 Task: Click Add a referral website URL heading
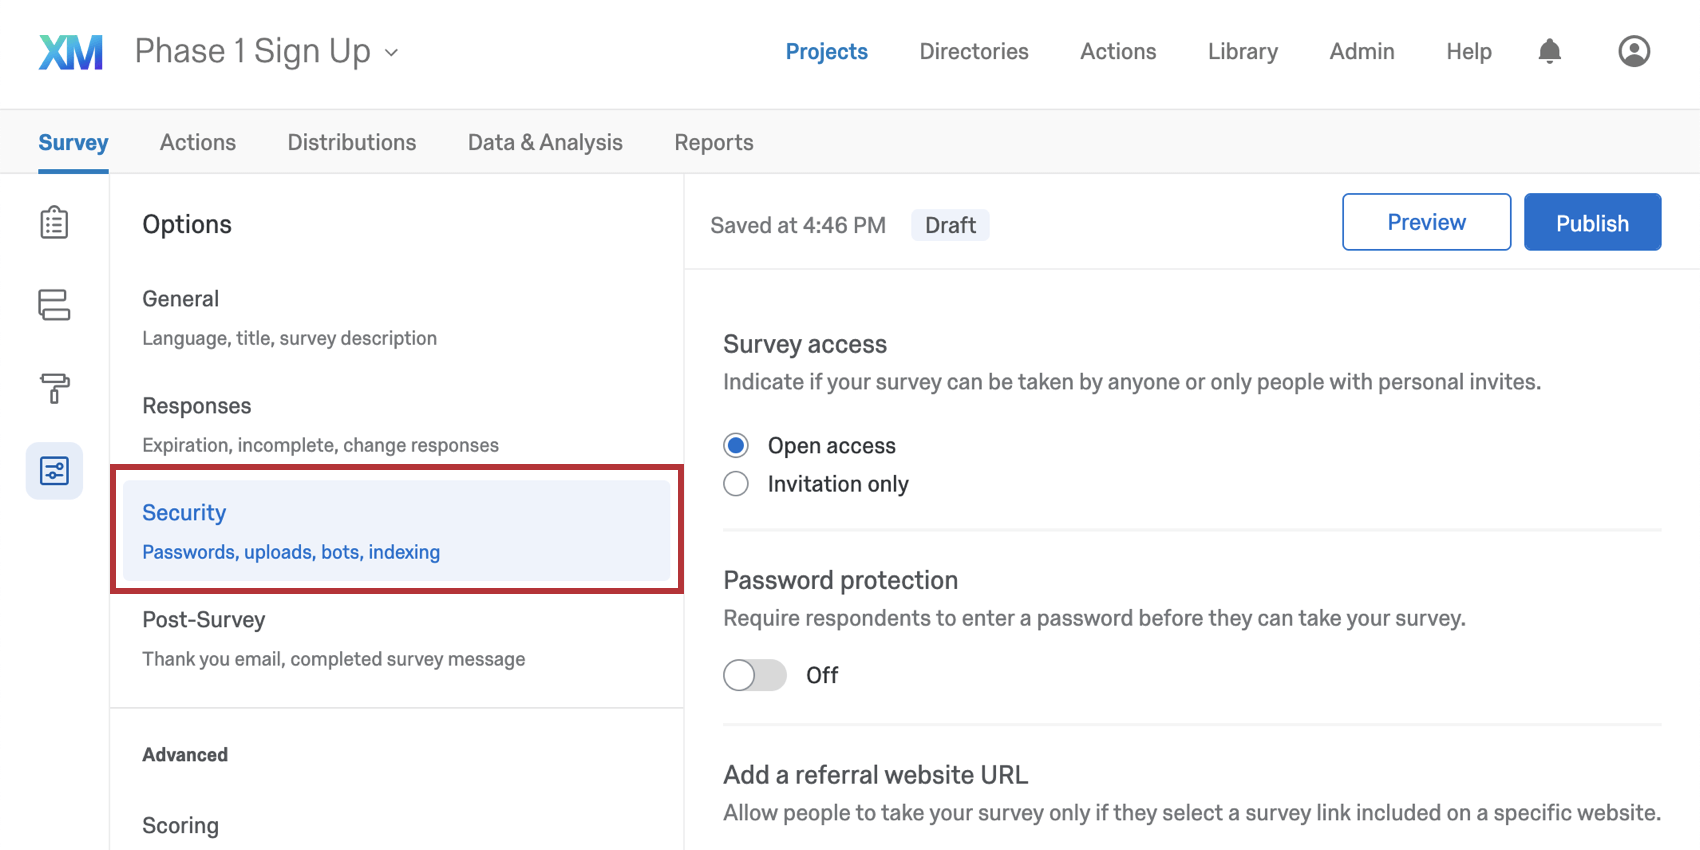pos(875,775)
